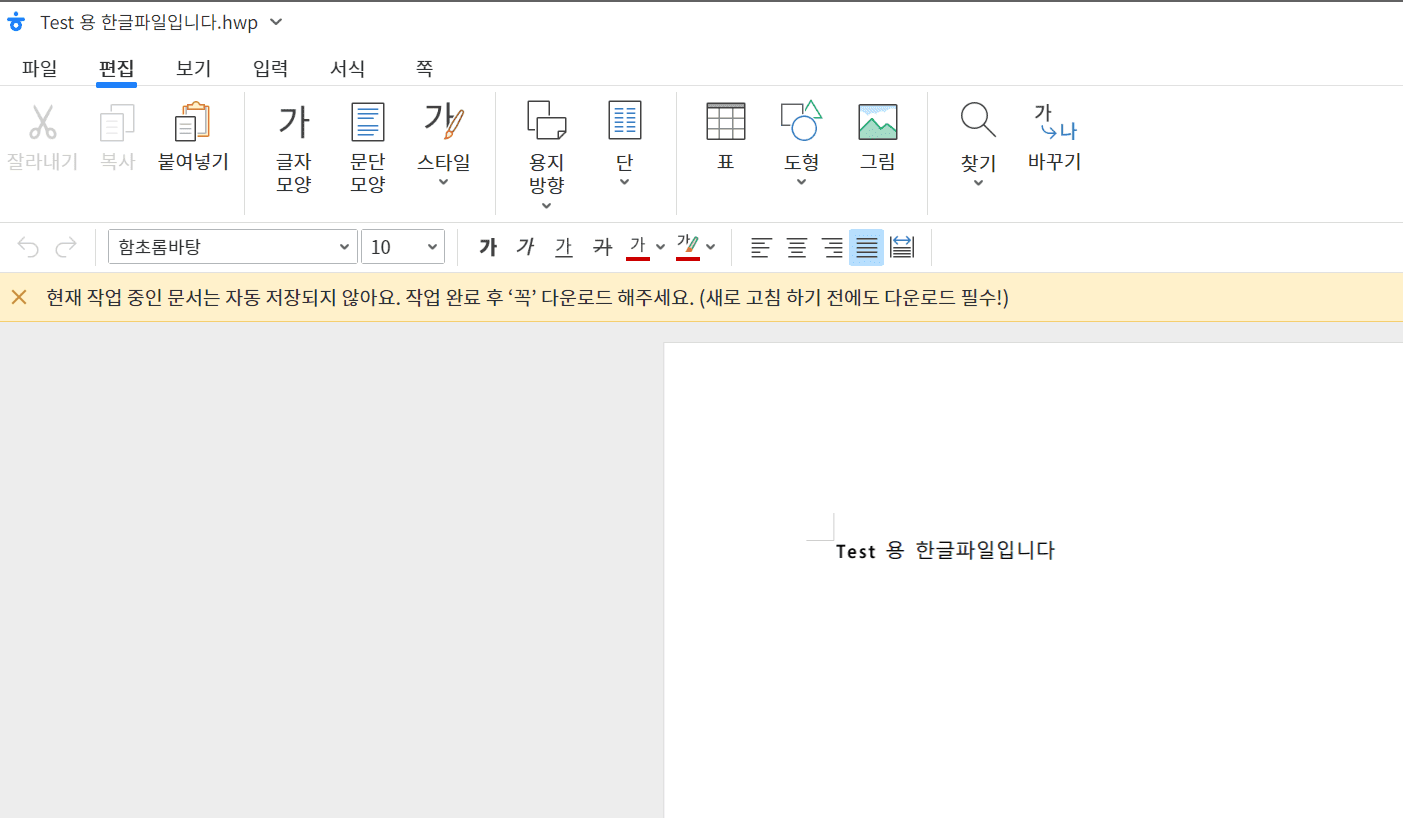Switch to the 쪽 ribbon tab

(424, 68)
